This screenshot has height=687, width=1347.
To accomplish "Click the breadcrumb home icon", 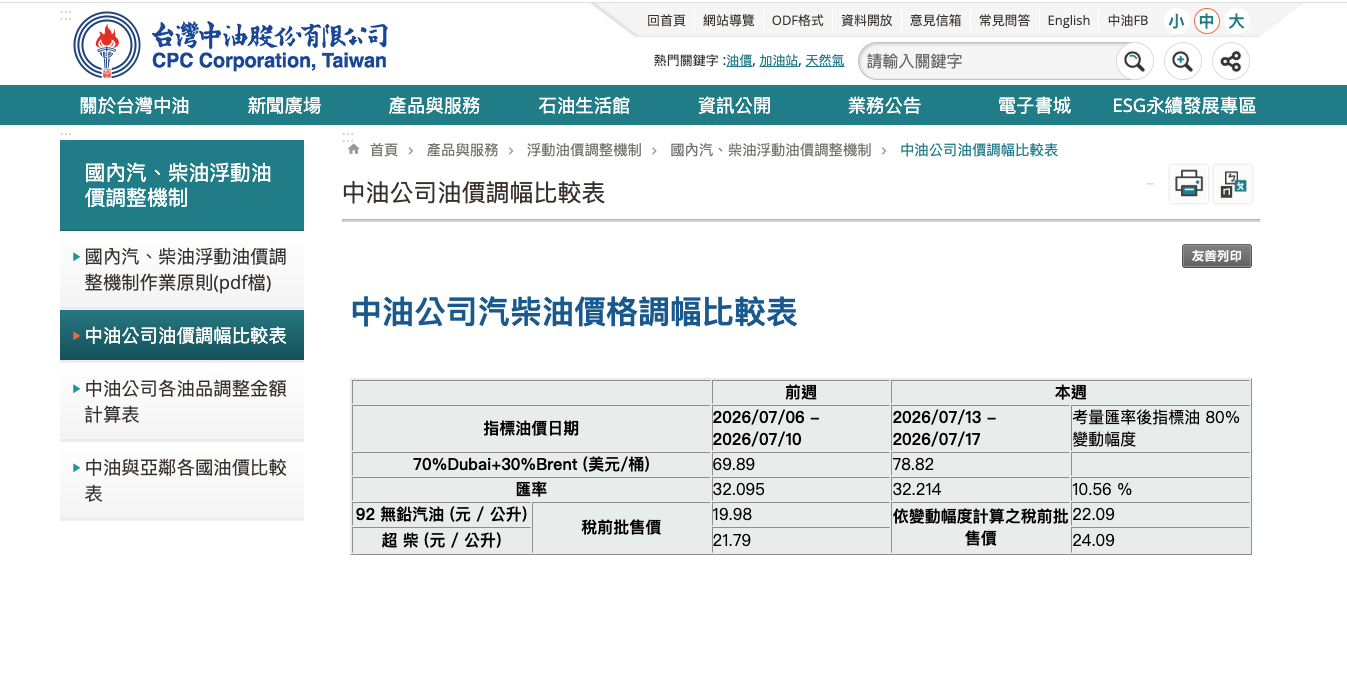I will point(353,150).
